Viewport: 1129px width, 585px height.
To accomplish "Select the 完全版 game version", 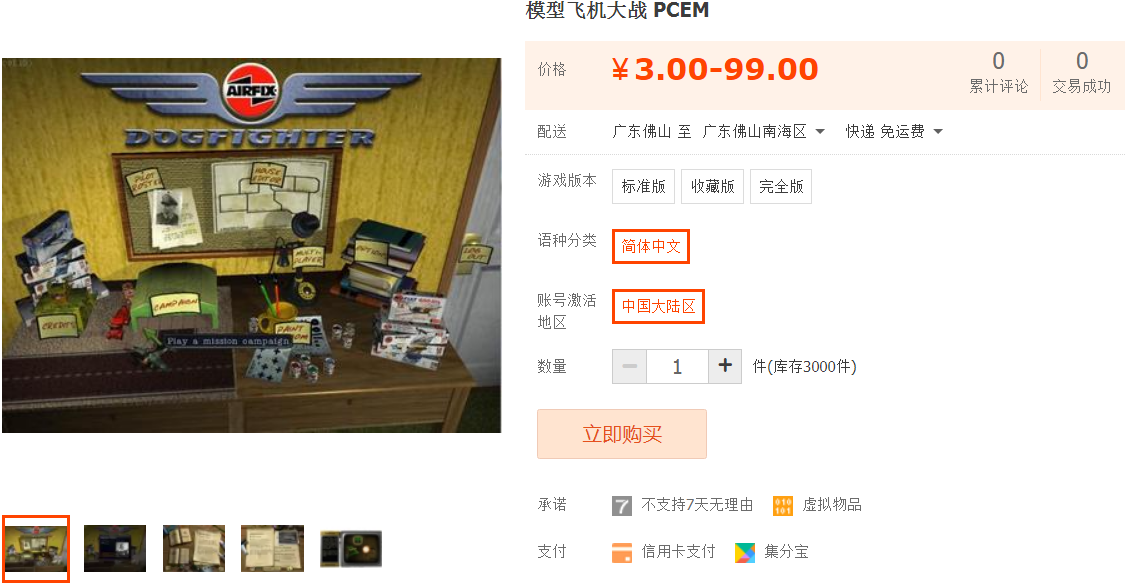I will click(x=781, y=187).
